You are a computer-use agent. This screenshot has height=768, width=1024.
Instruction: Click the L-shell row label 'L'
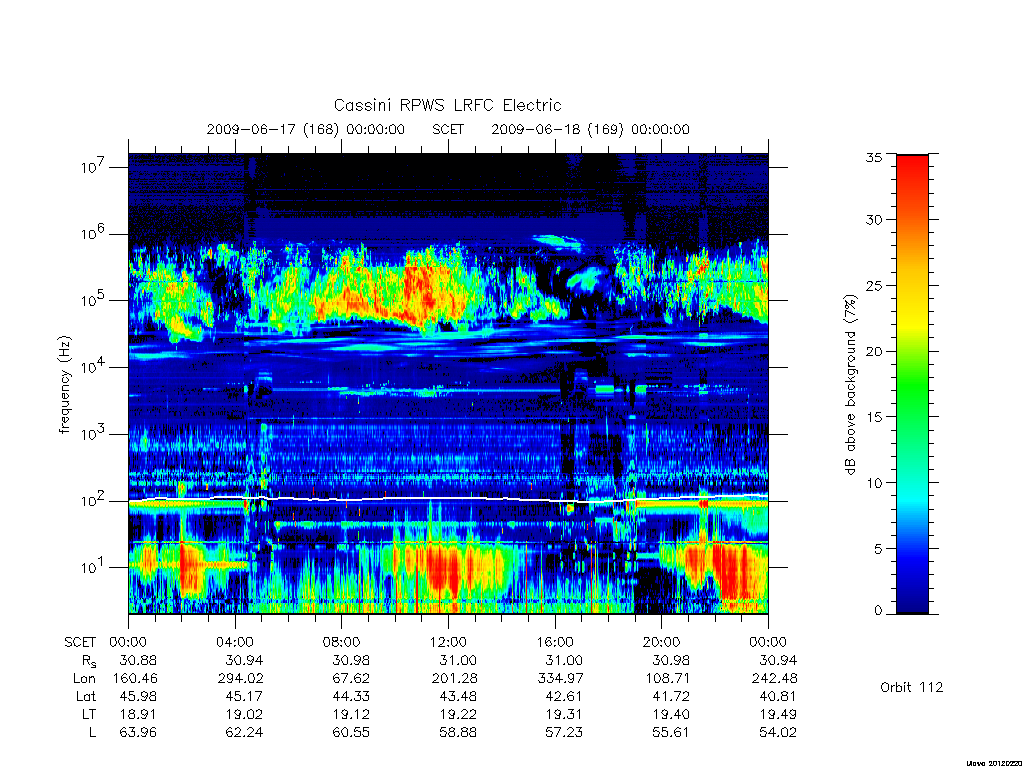click(93, 733)
